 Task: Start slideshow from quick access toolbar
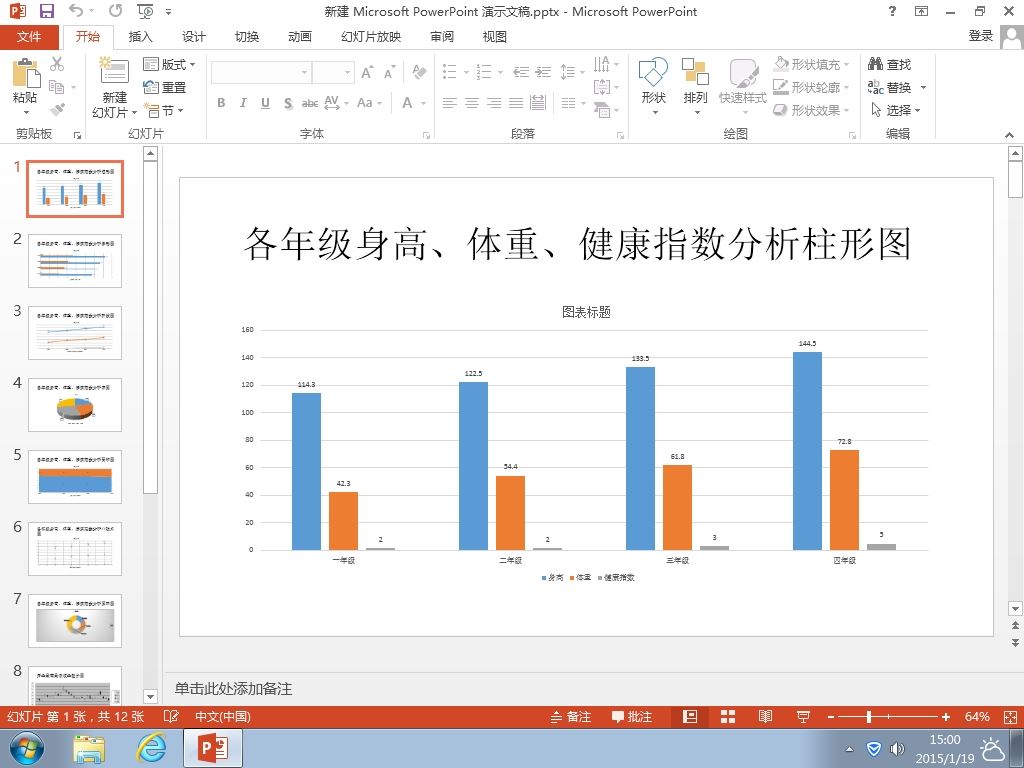[x=145, y=11]
